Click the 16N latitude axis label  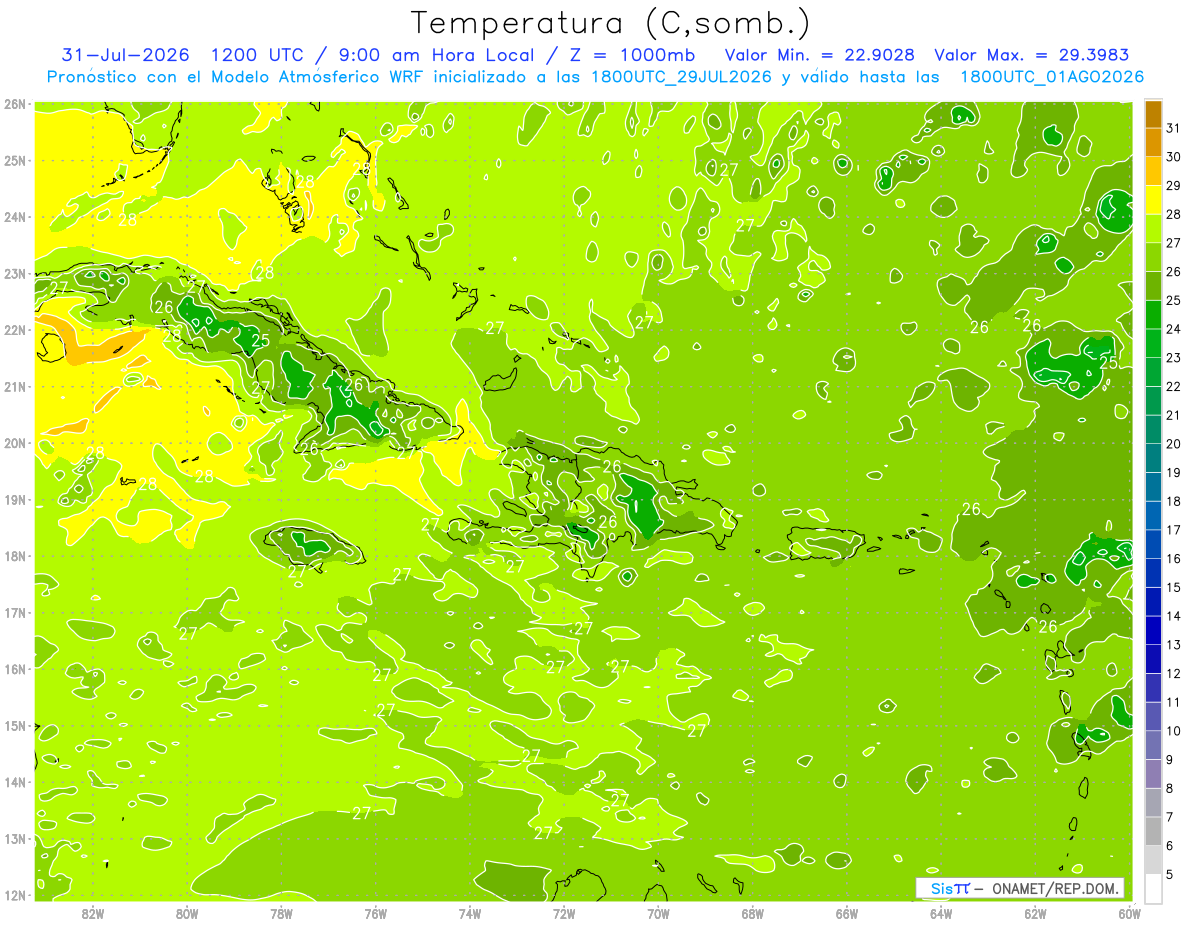pos(15,669)
